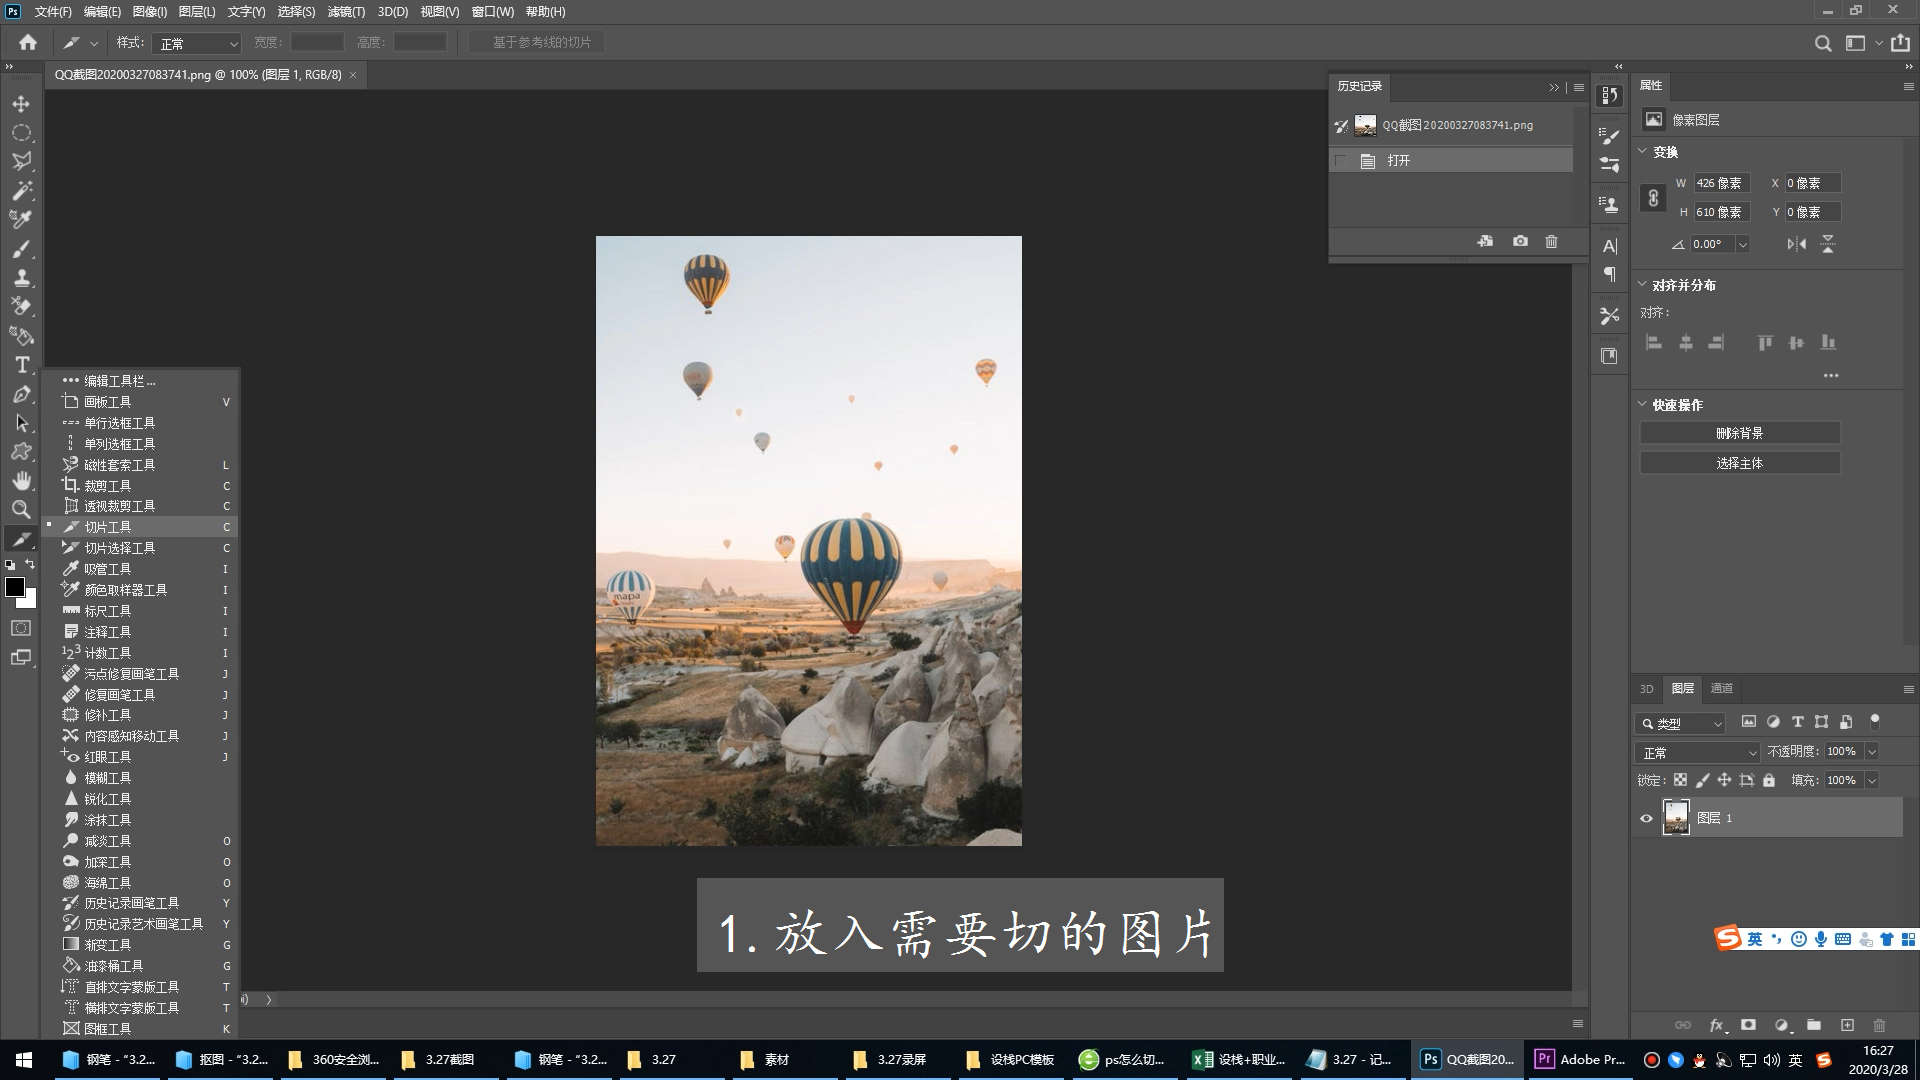Toggle link width and height chain

coord(1653,198)
